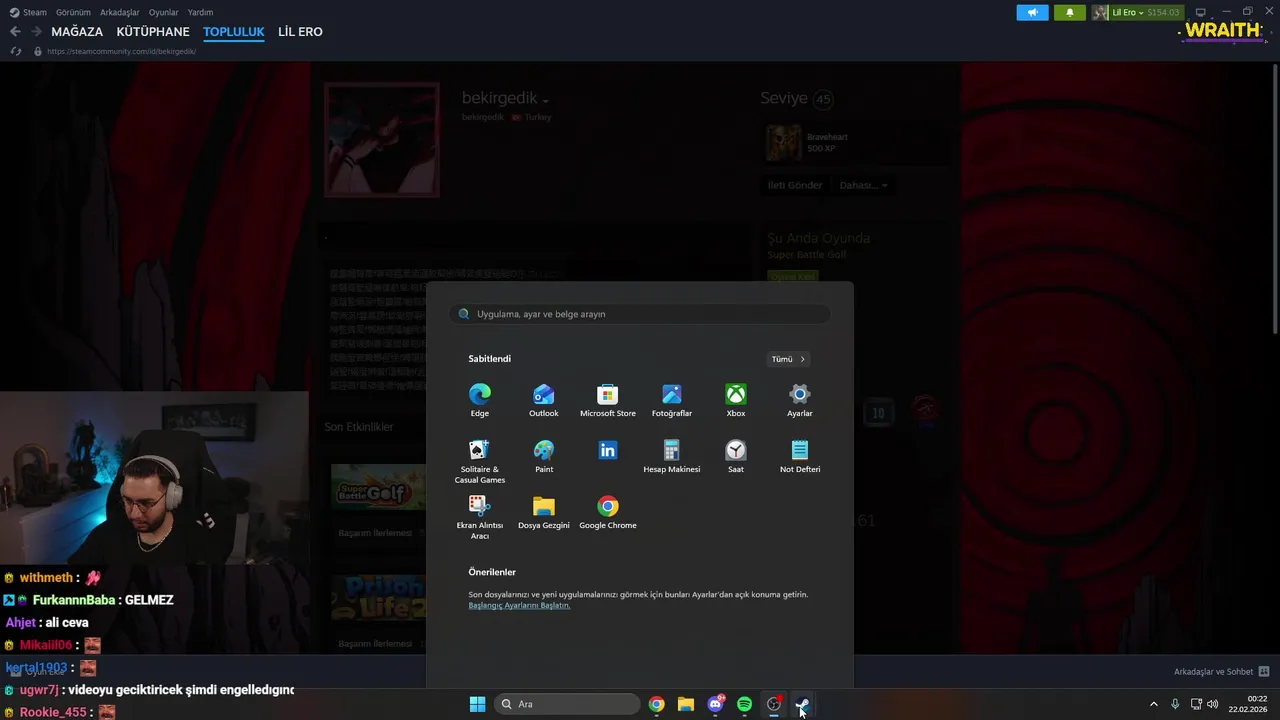Open the Görünüm menu
Screen dimensions: 1280x720
tap(73, 12)
